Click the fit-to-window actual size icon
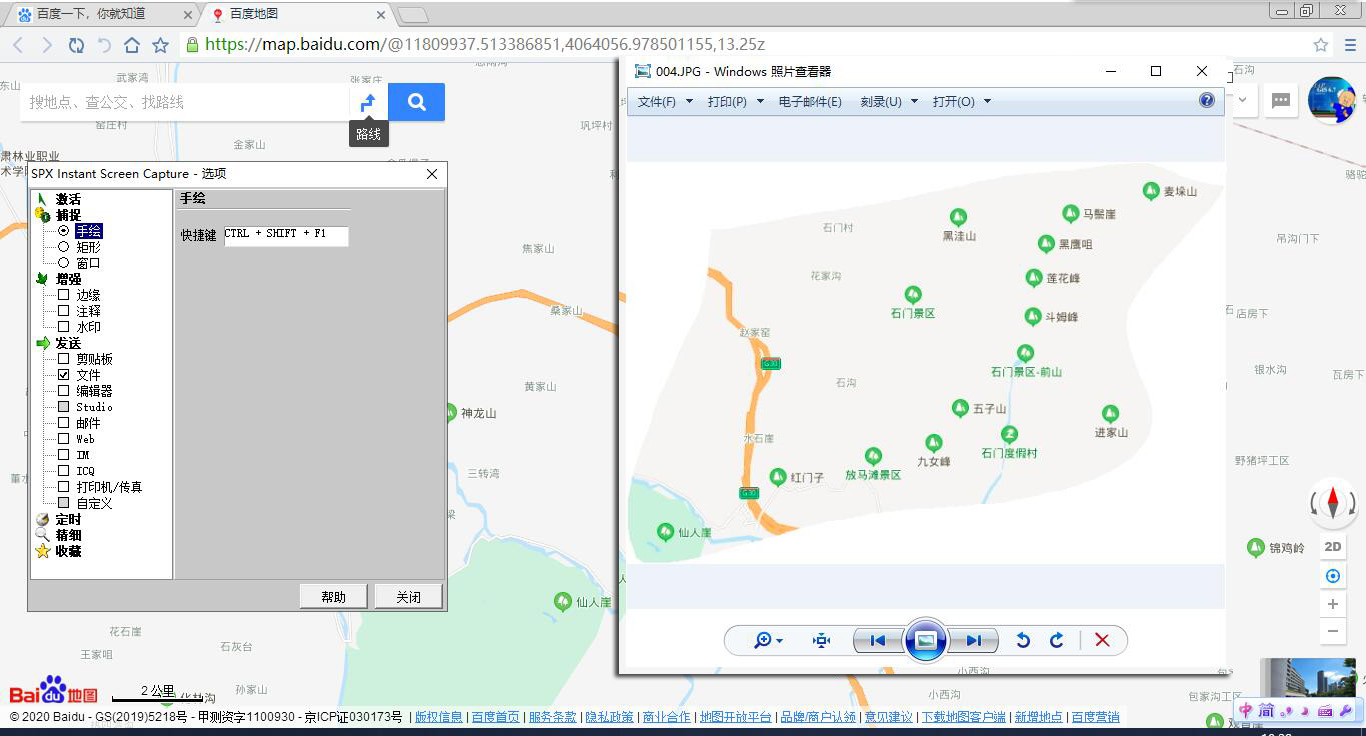The height and width of the screenshot is (736, 1366). pos(821,640)
